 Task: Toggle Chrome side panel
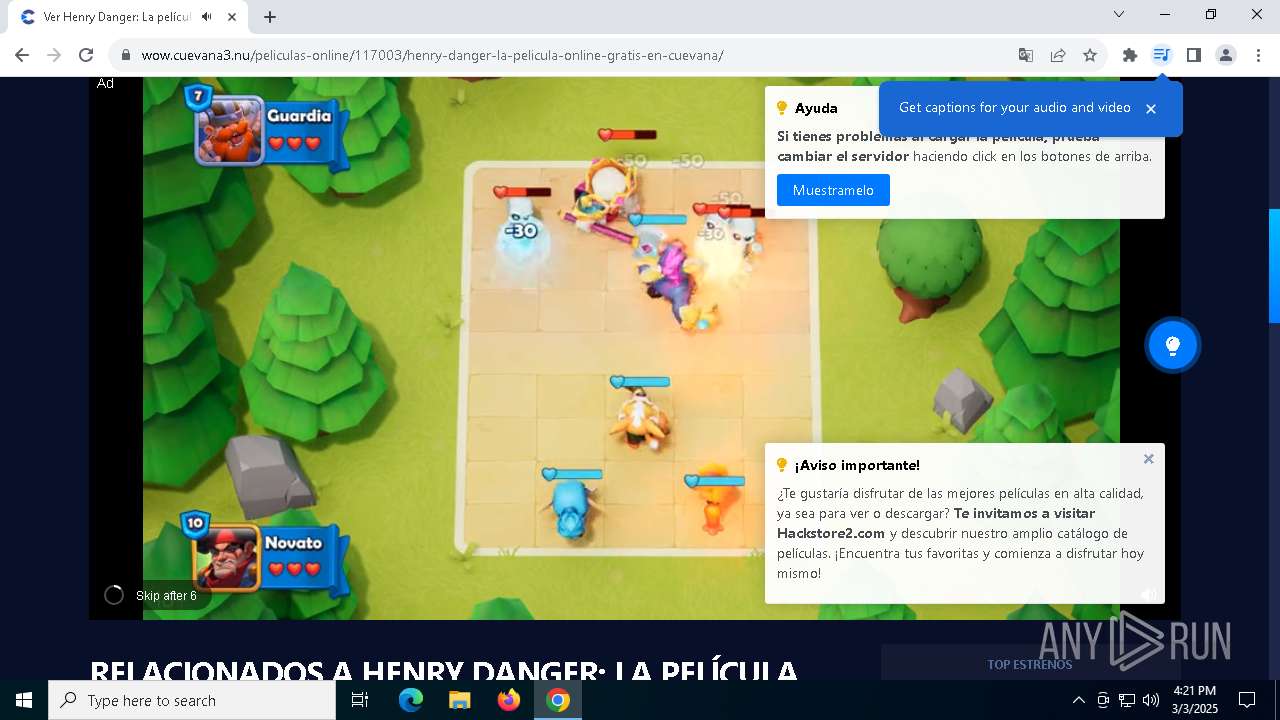coord(1193,55)
